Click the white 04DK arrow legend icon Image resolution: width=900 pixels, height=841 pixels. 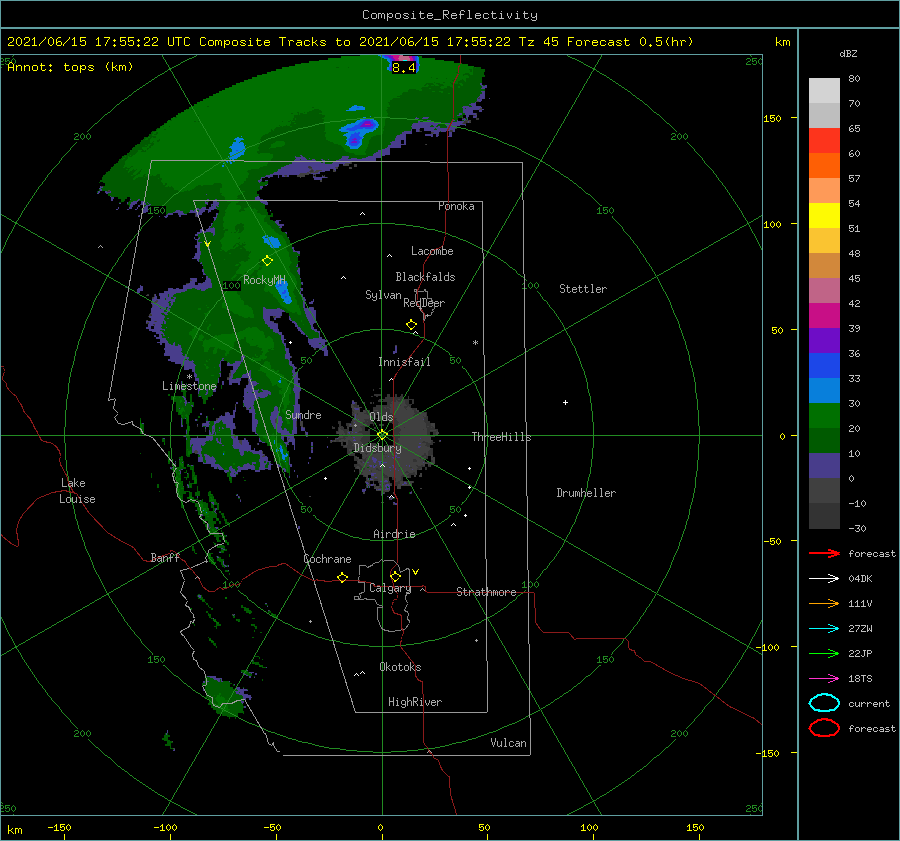tap(824, 579)
